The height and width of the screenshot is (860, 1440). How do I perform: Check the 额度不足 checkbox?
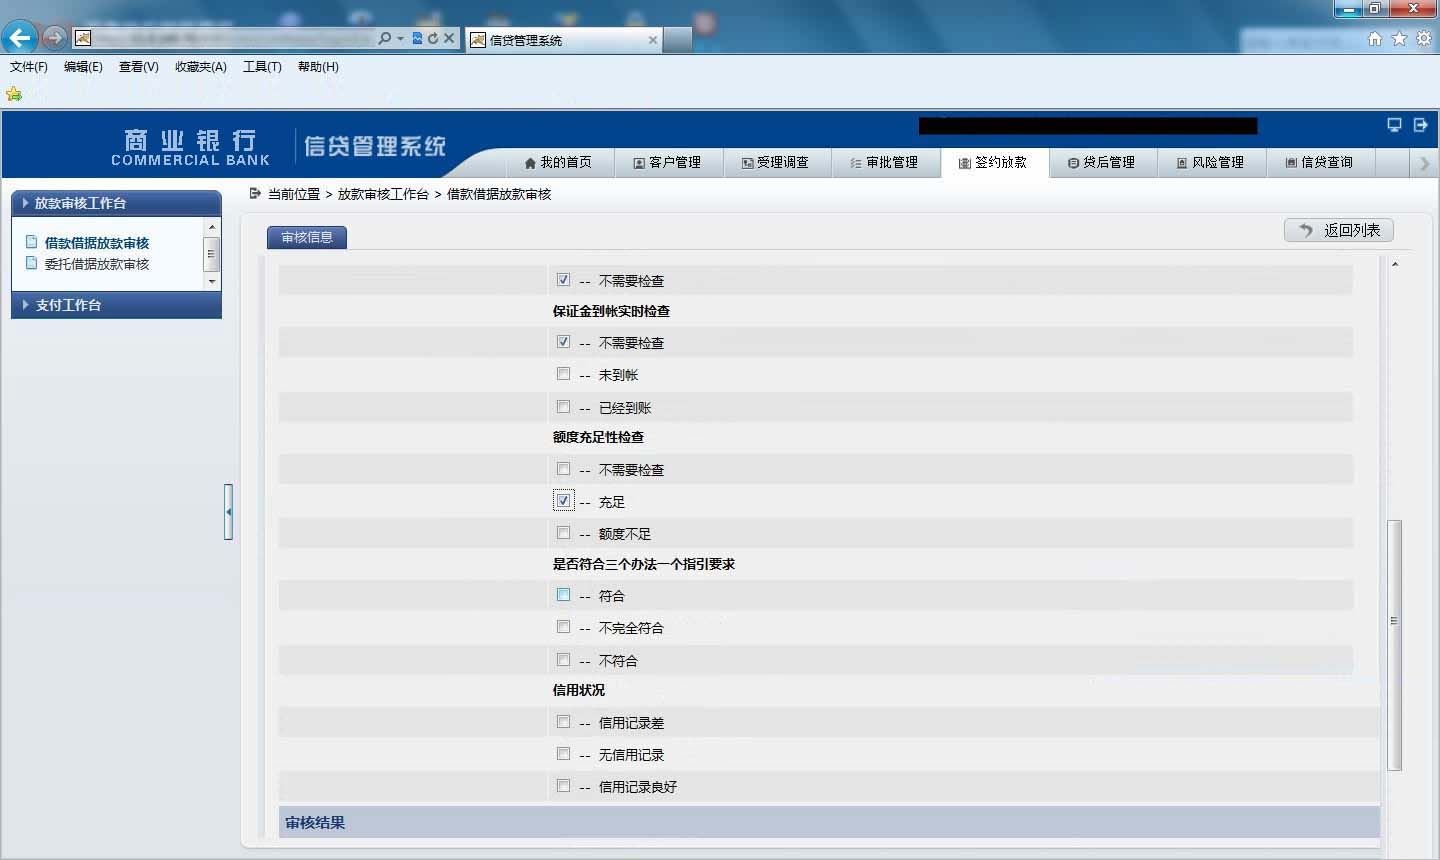pos(563,533)
